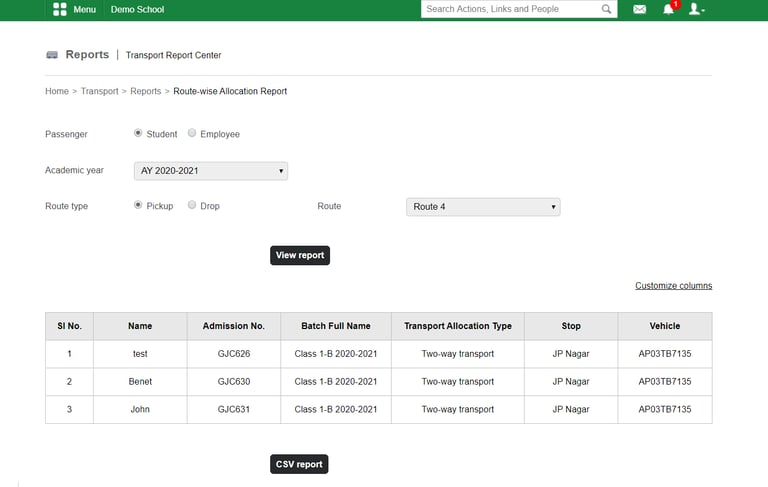Open Customize columns link

(x=673, y=286)
